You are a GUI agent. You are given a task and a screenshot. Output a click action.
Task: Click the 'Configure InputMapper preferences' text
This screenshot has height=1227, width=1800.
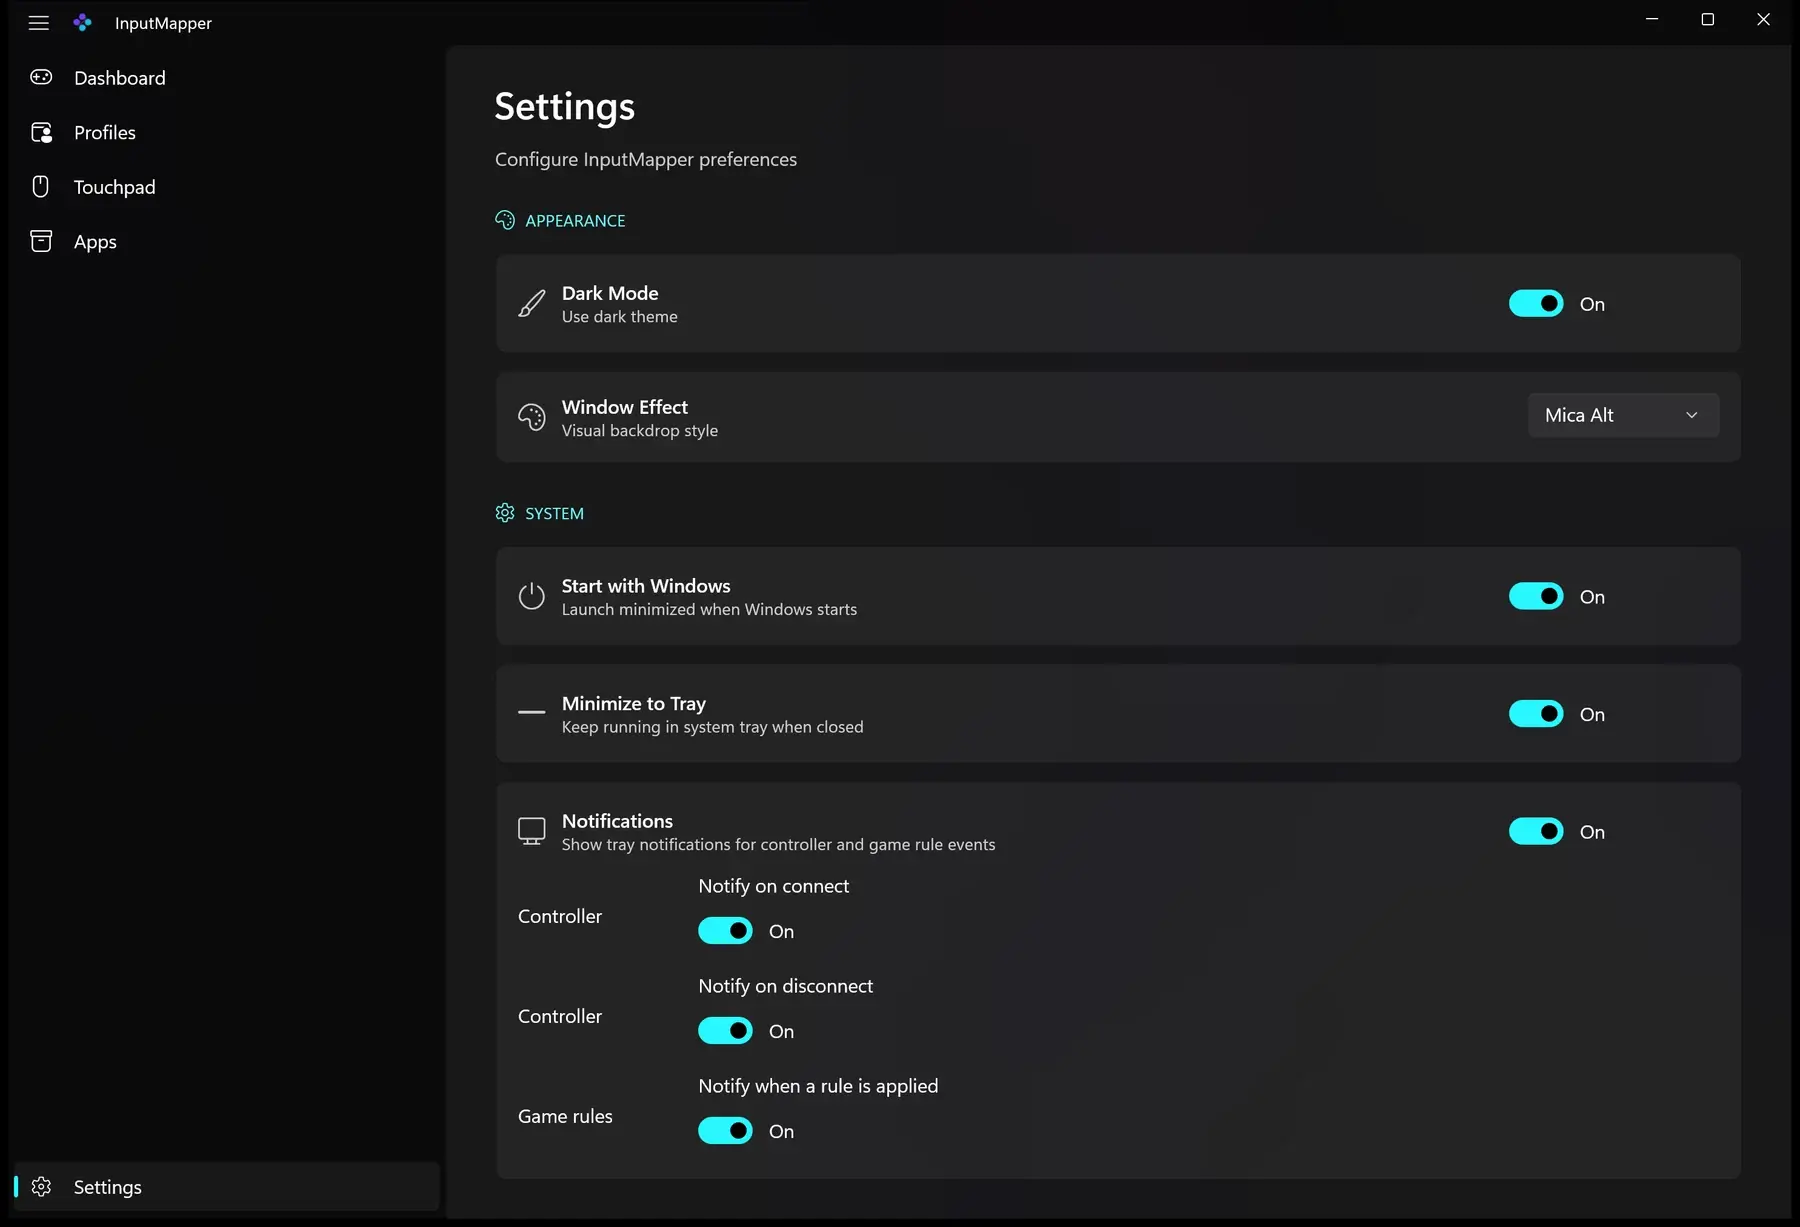click(x=646, y=159)
